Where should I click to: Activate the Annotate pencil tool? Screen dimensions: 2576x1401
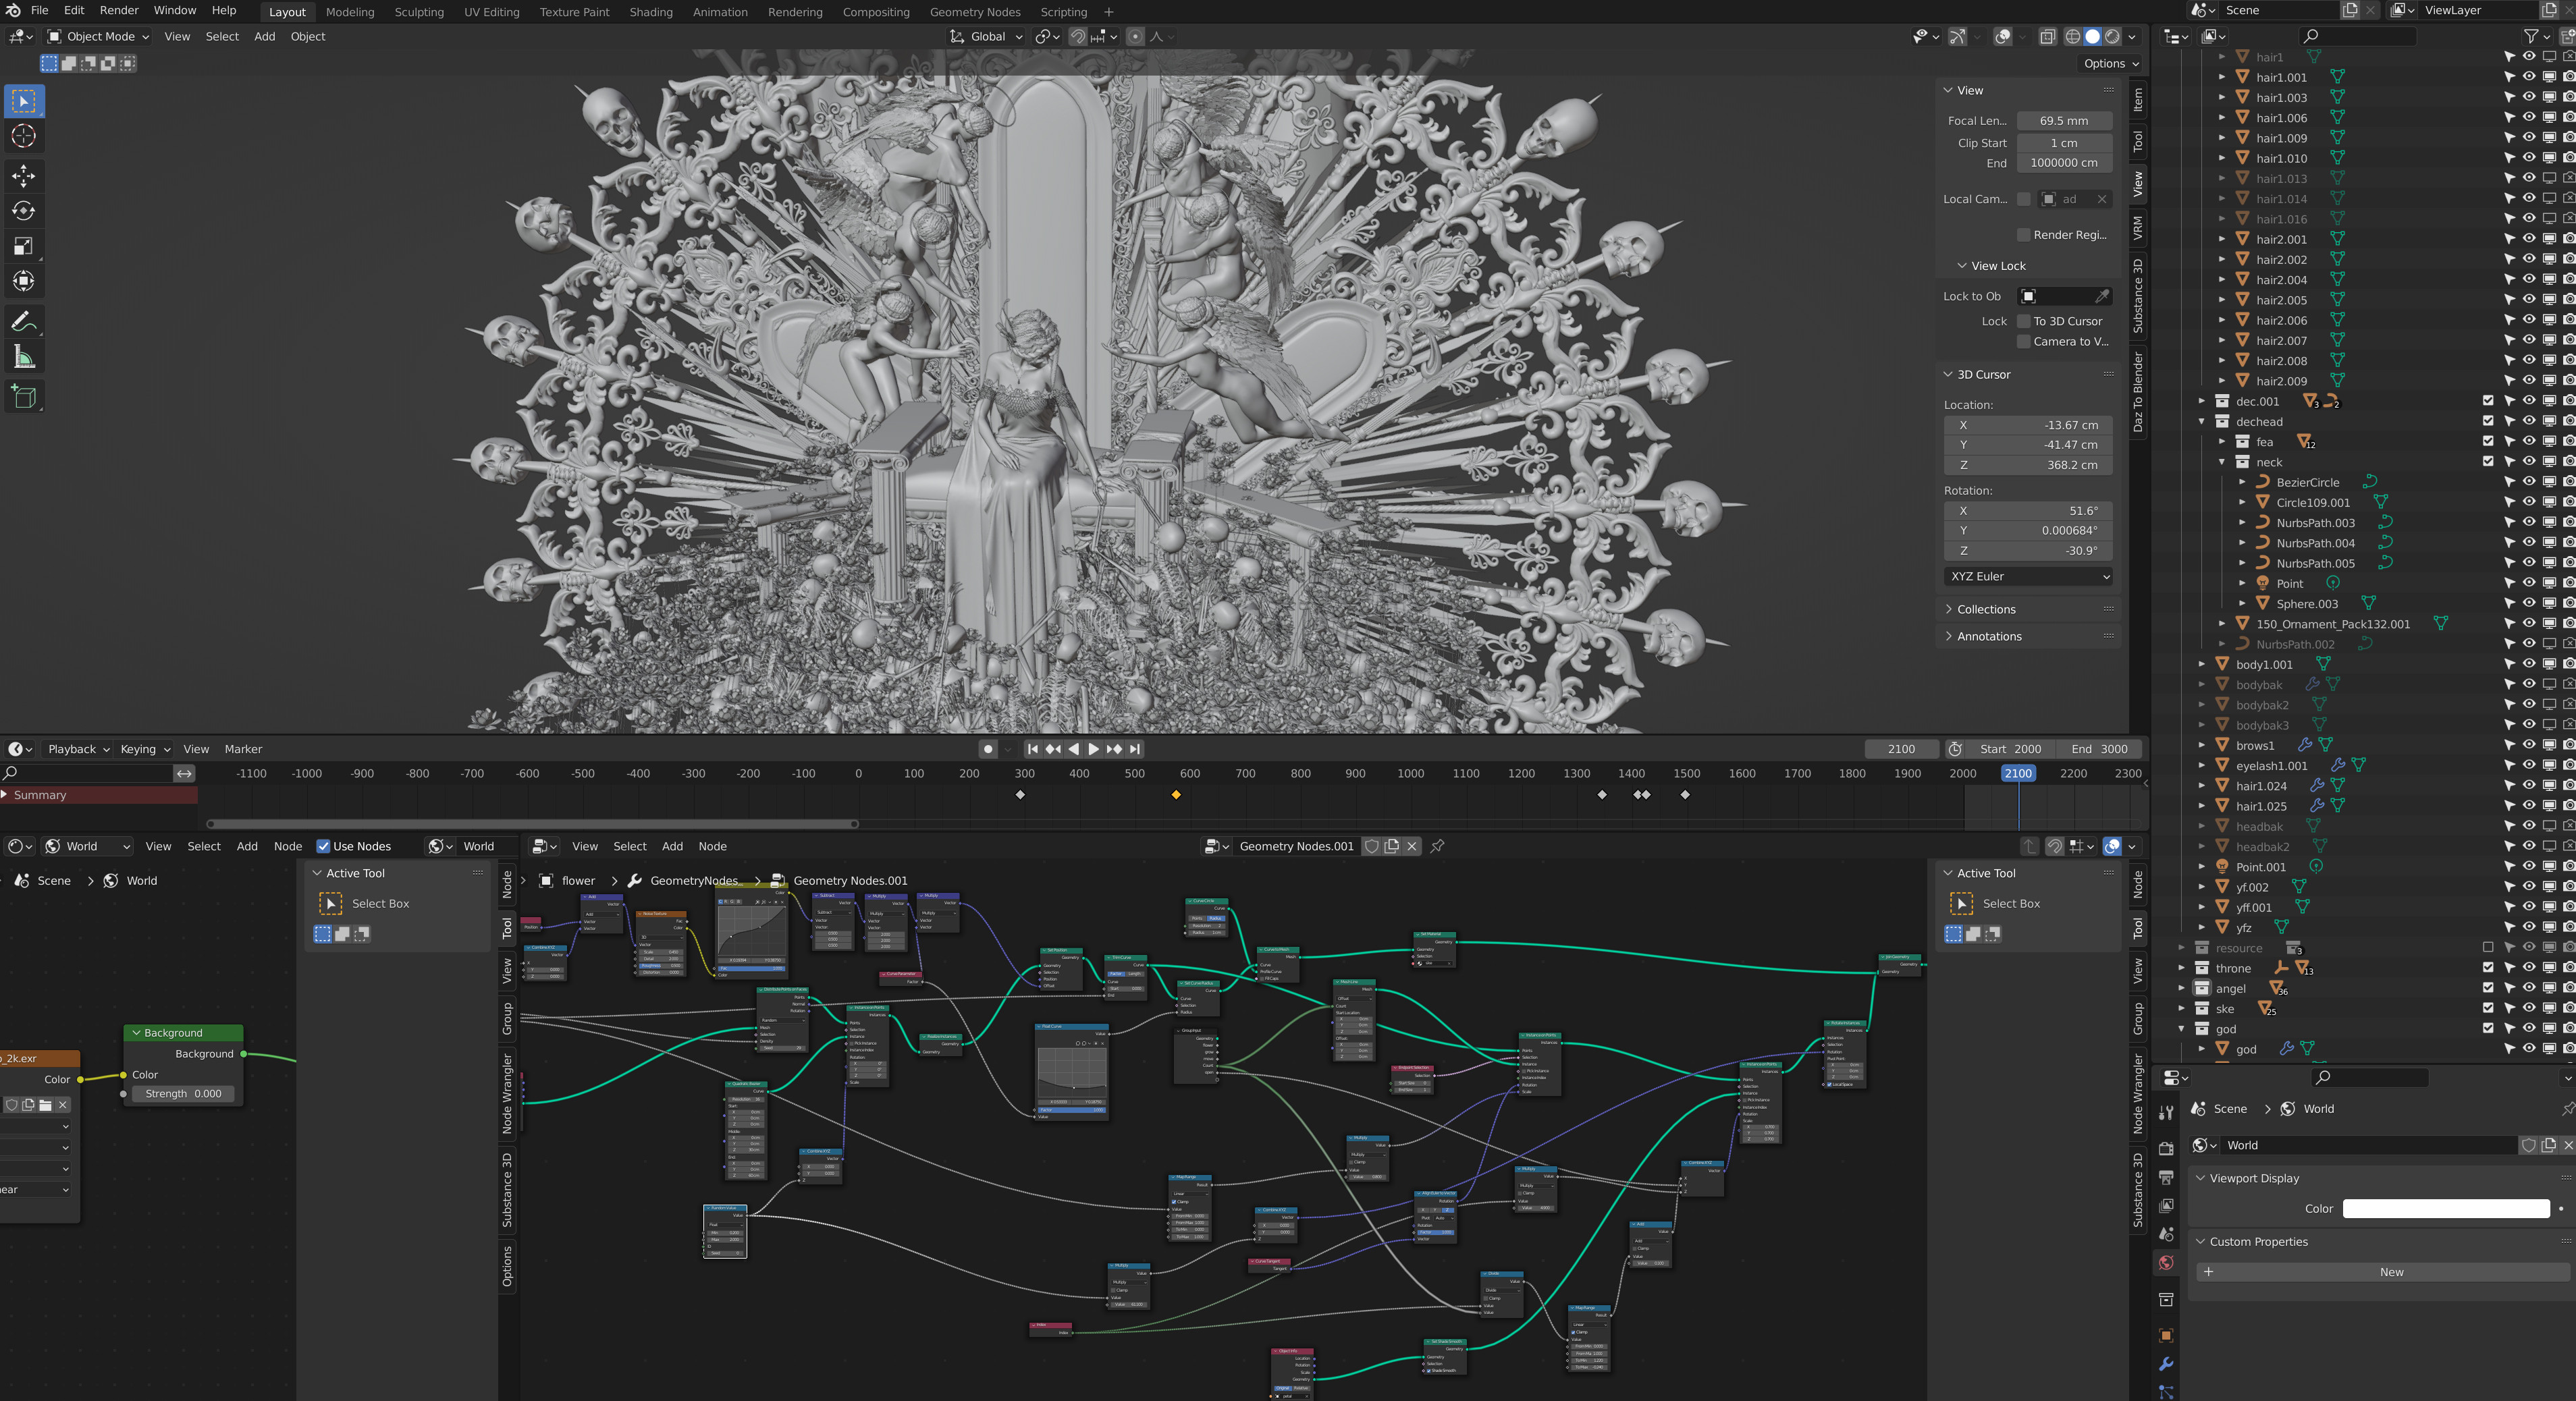pos(23,322)
